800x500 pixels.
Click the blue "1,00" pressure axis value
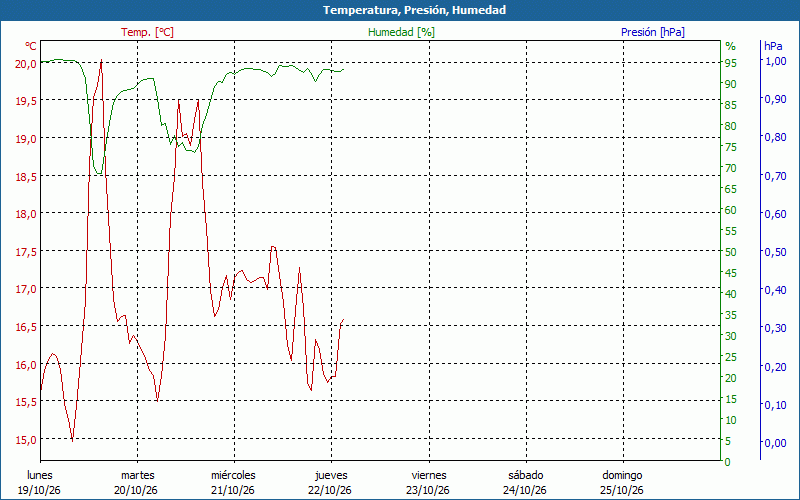(775, 61)
